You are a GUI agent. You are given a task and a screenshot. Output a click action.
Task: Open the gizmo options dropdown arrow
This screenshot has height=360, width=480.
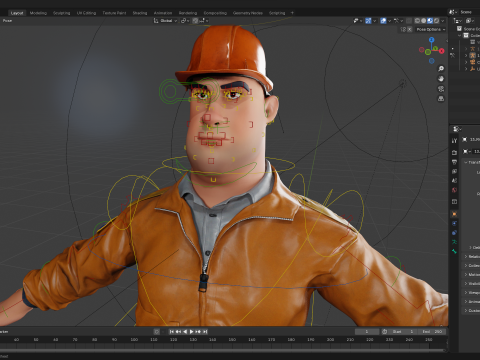(x=374, y=21)
